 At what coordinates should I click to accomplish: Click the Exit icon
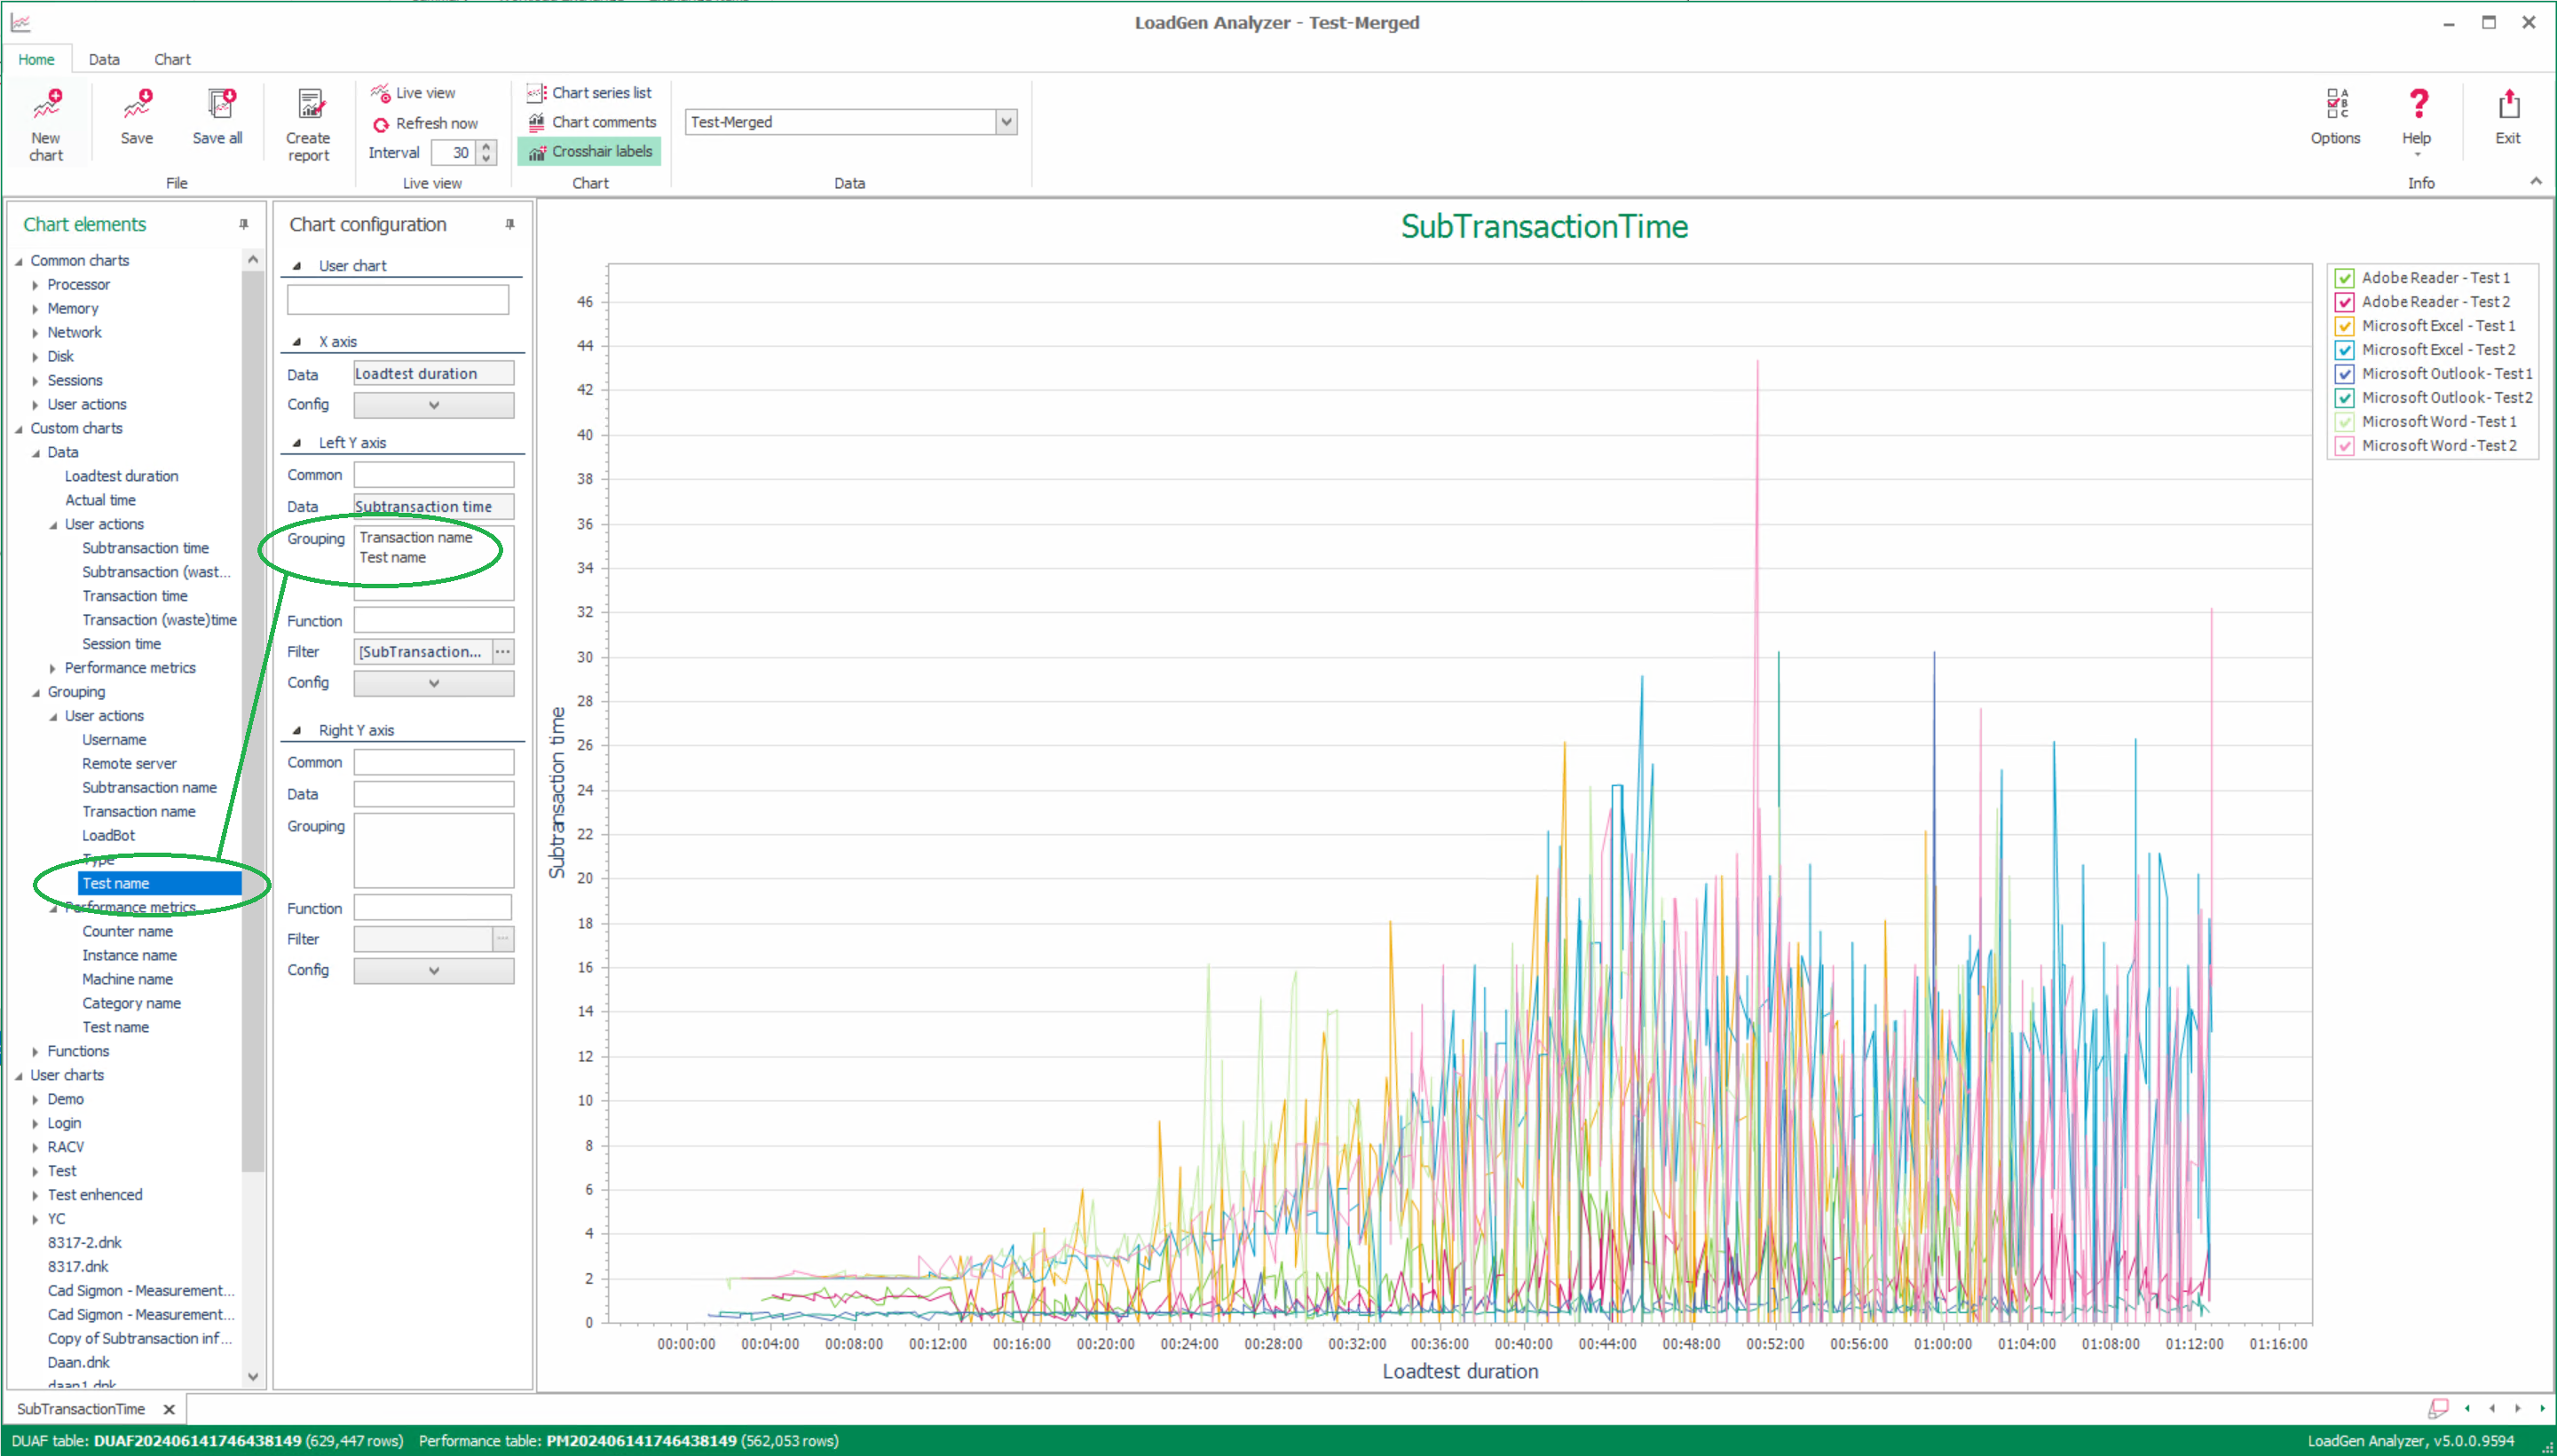point(2509,104)
